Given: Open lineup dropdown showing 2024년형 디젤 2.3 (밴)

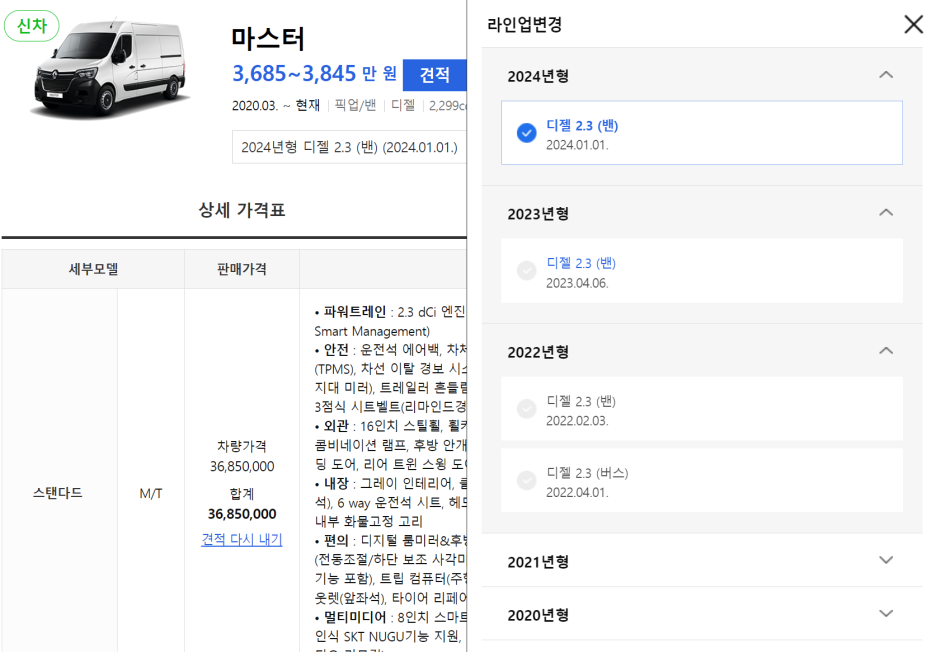Looking at the screenshot, I should point(349,147).
